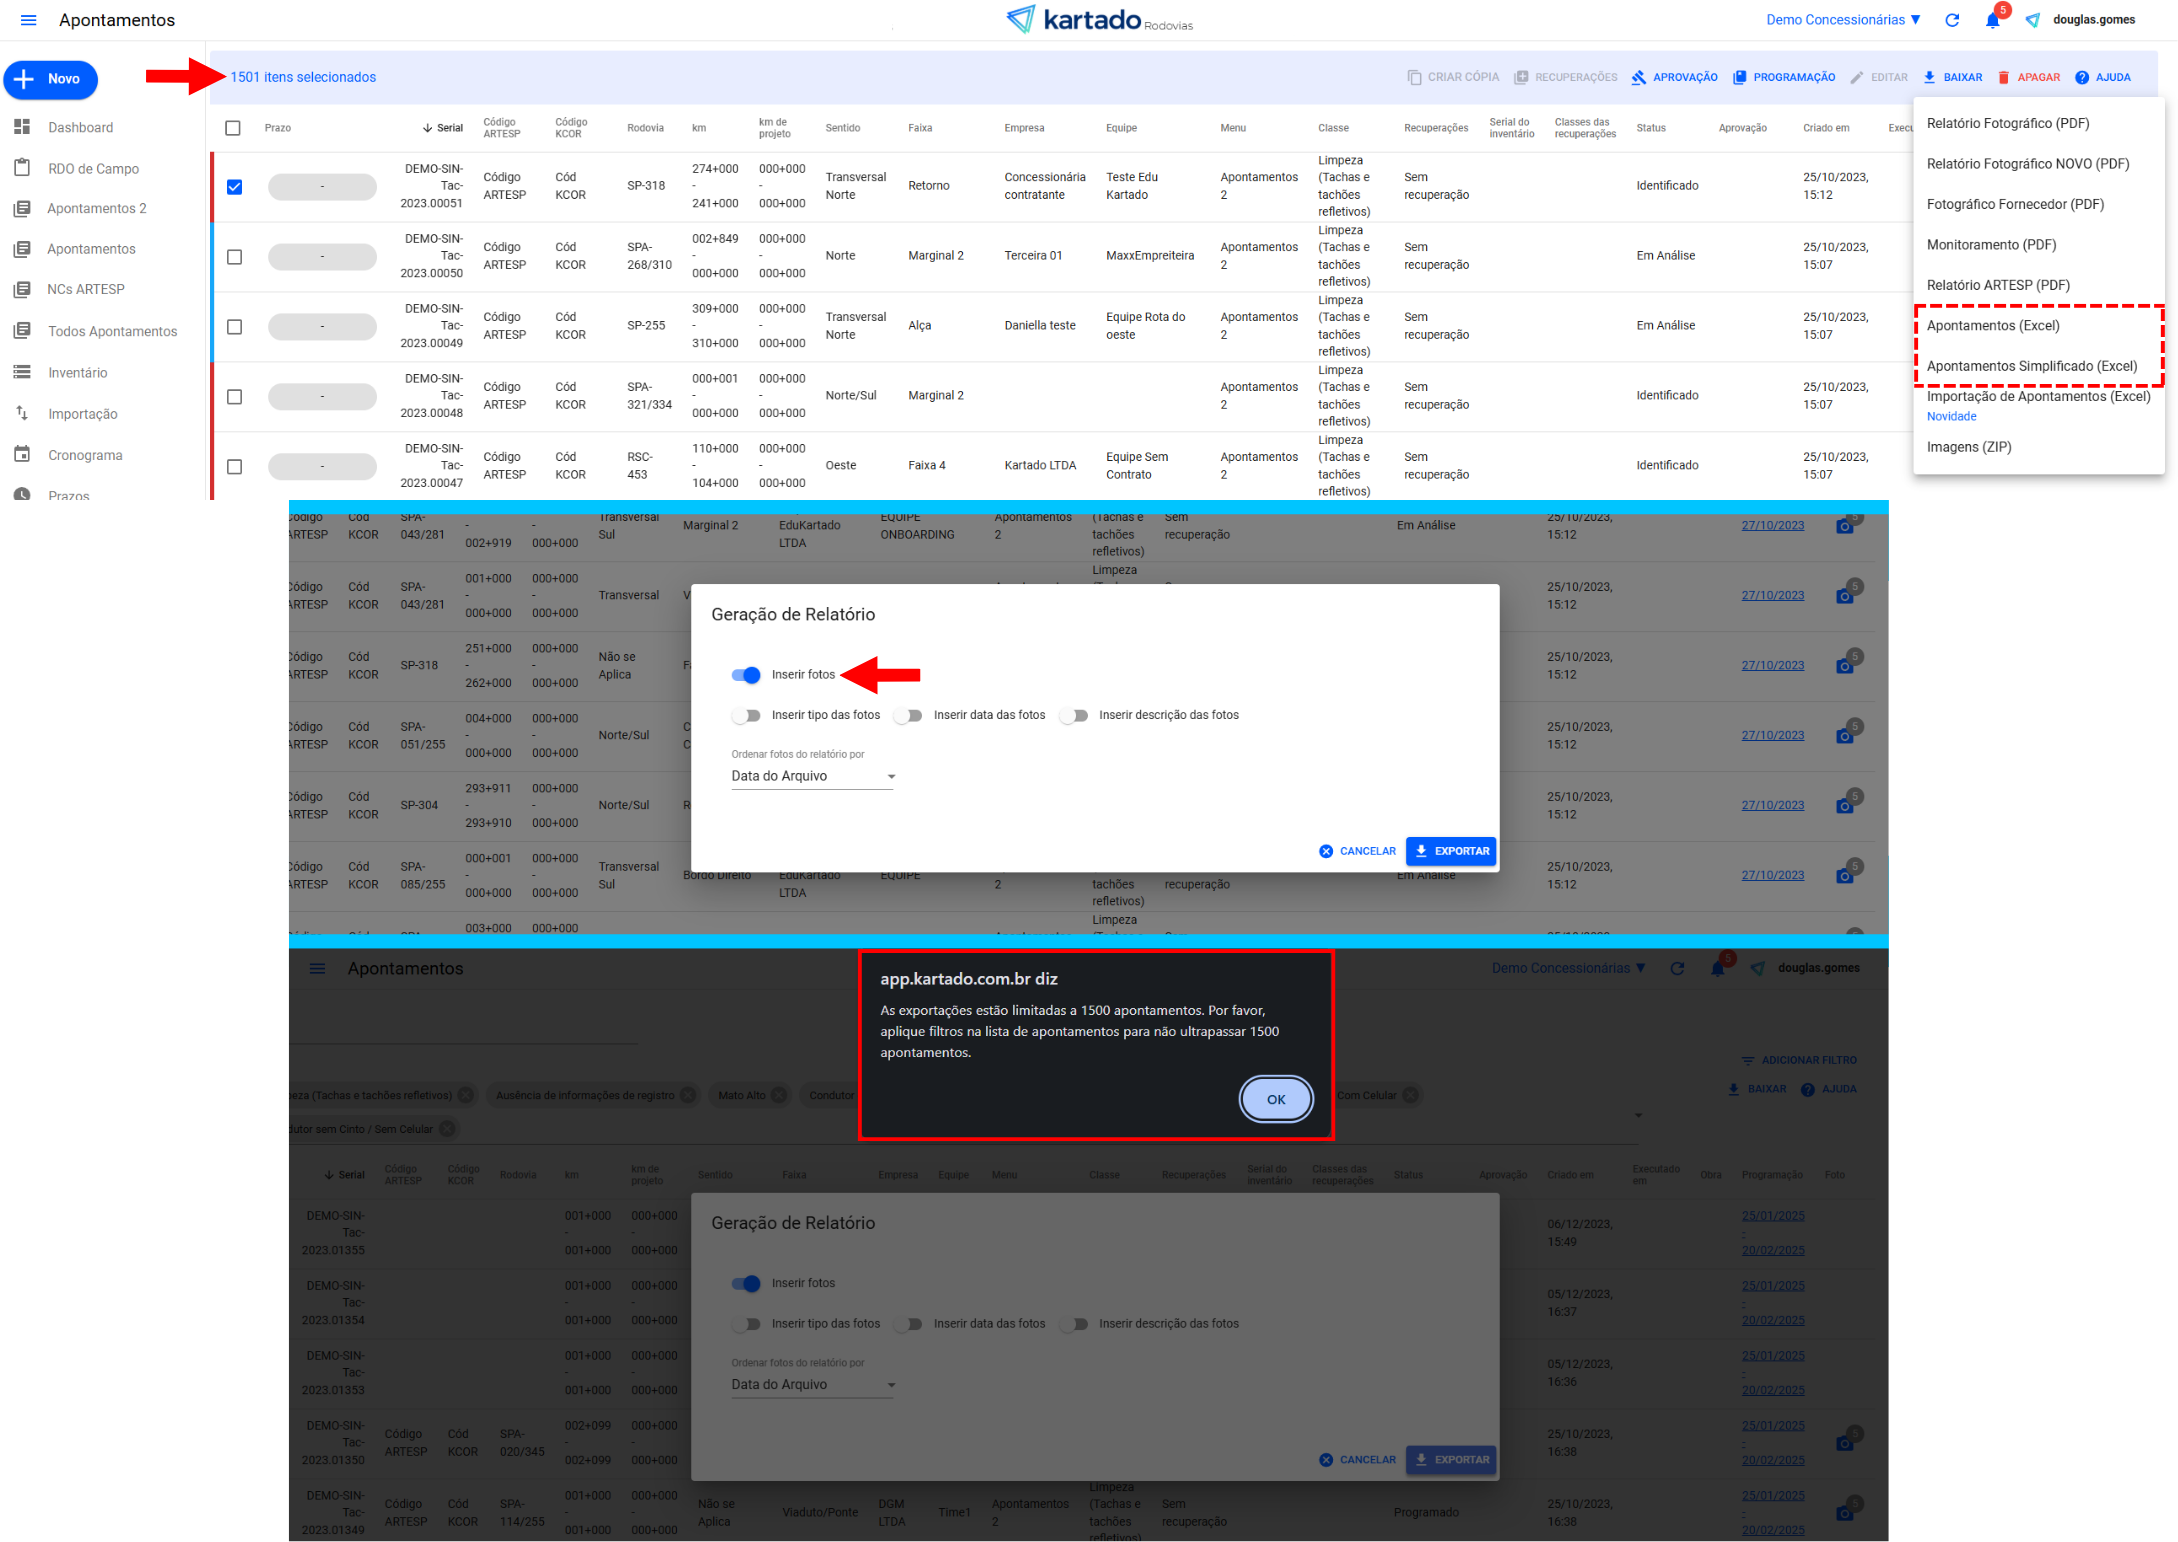2178x1542 pixels.
Task: Click the refresh icon in header
Action: click(x=1951, y=20)
